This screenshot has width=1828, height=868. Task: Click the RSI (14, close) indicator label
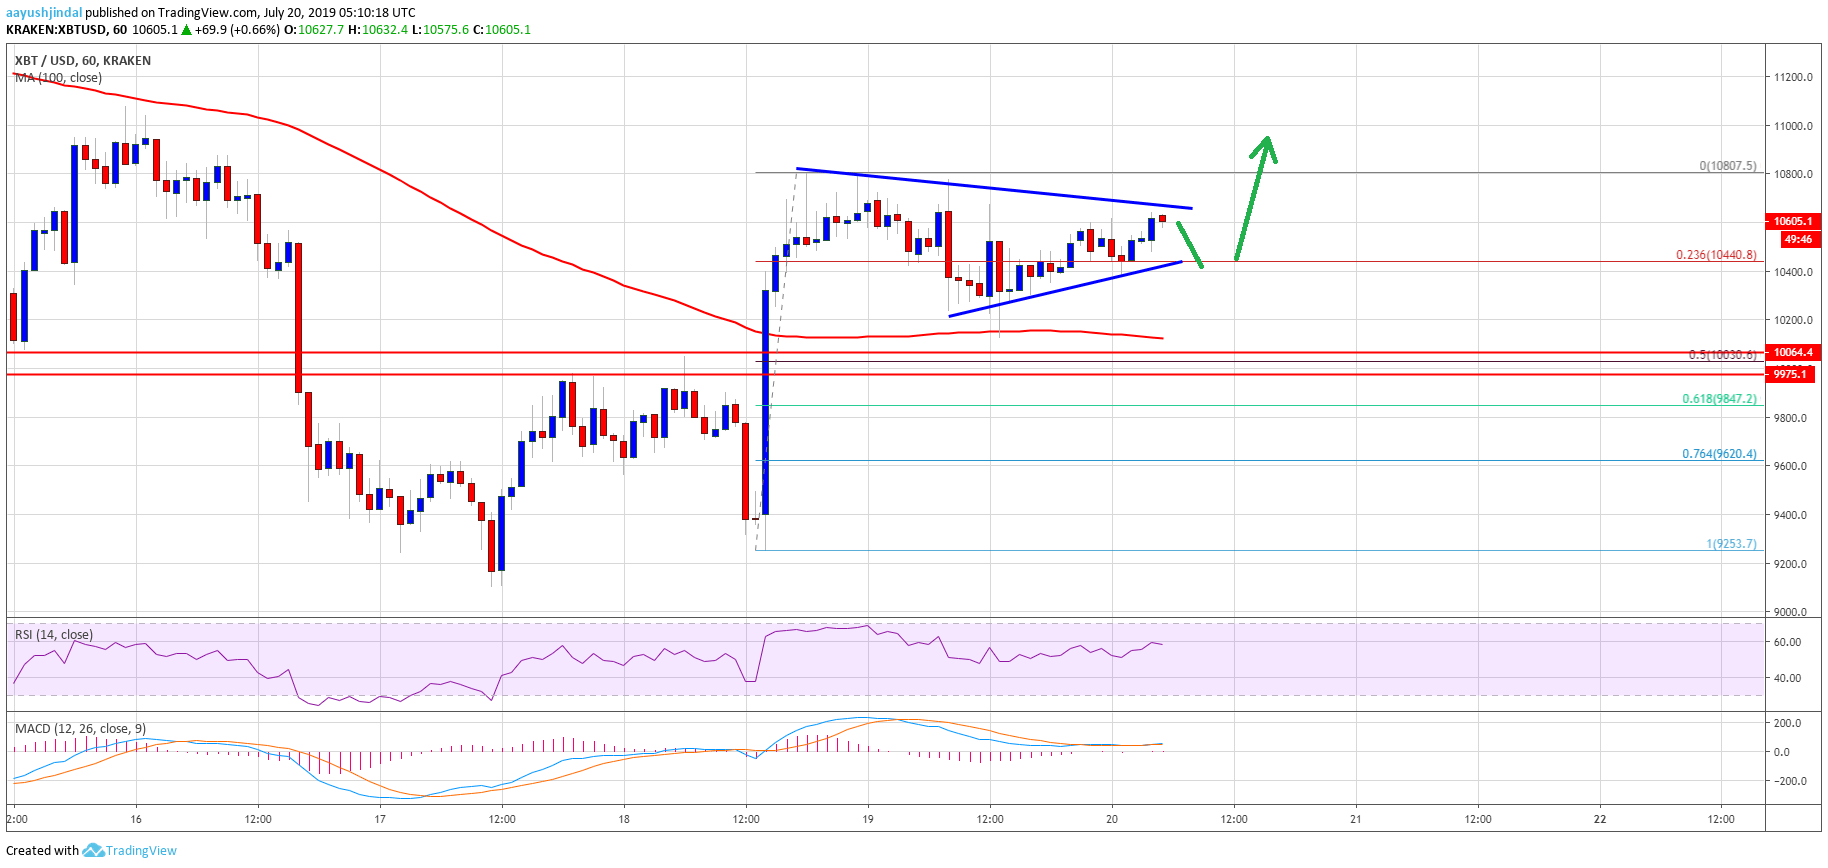pyautogui.click(x=54, y=635)
